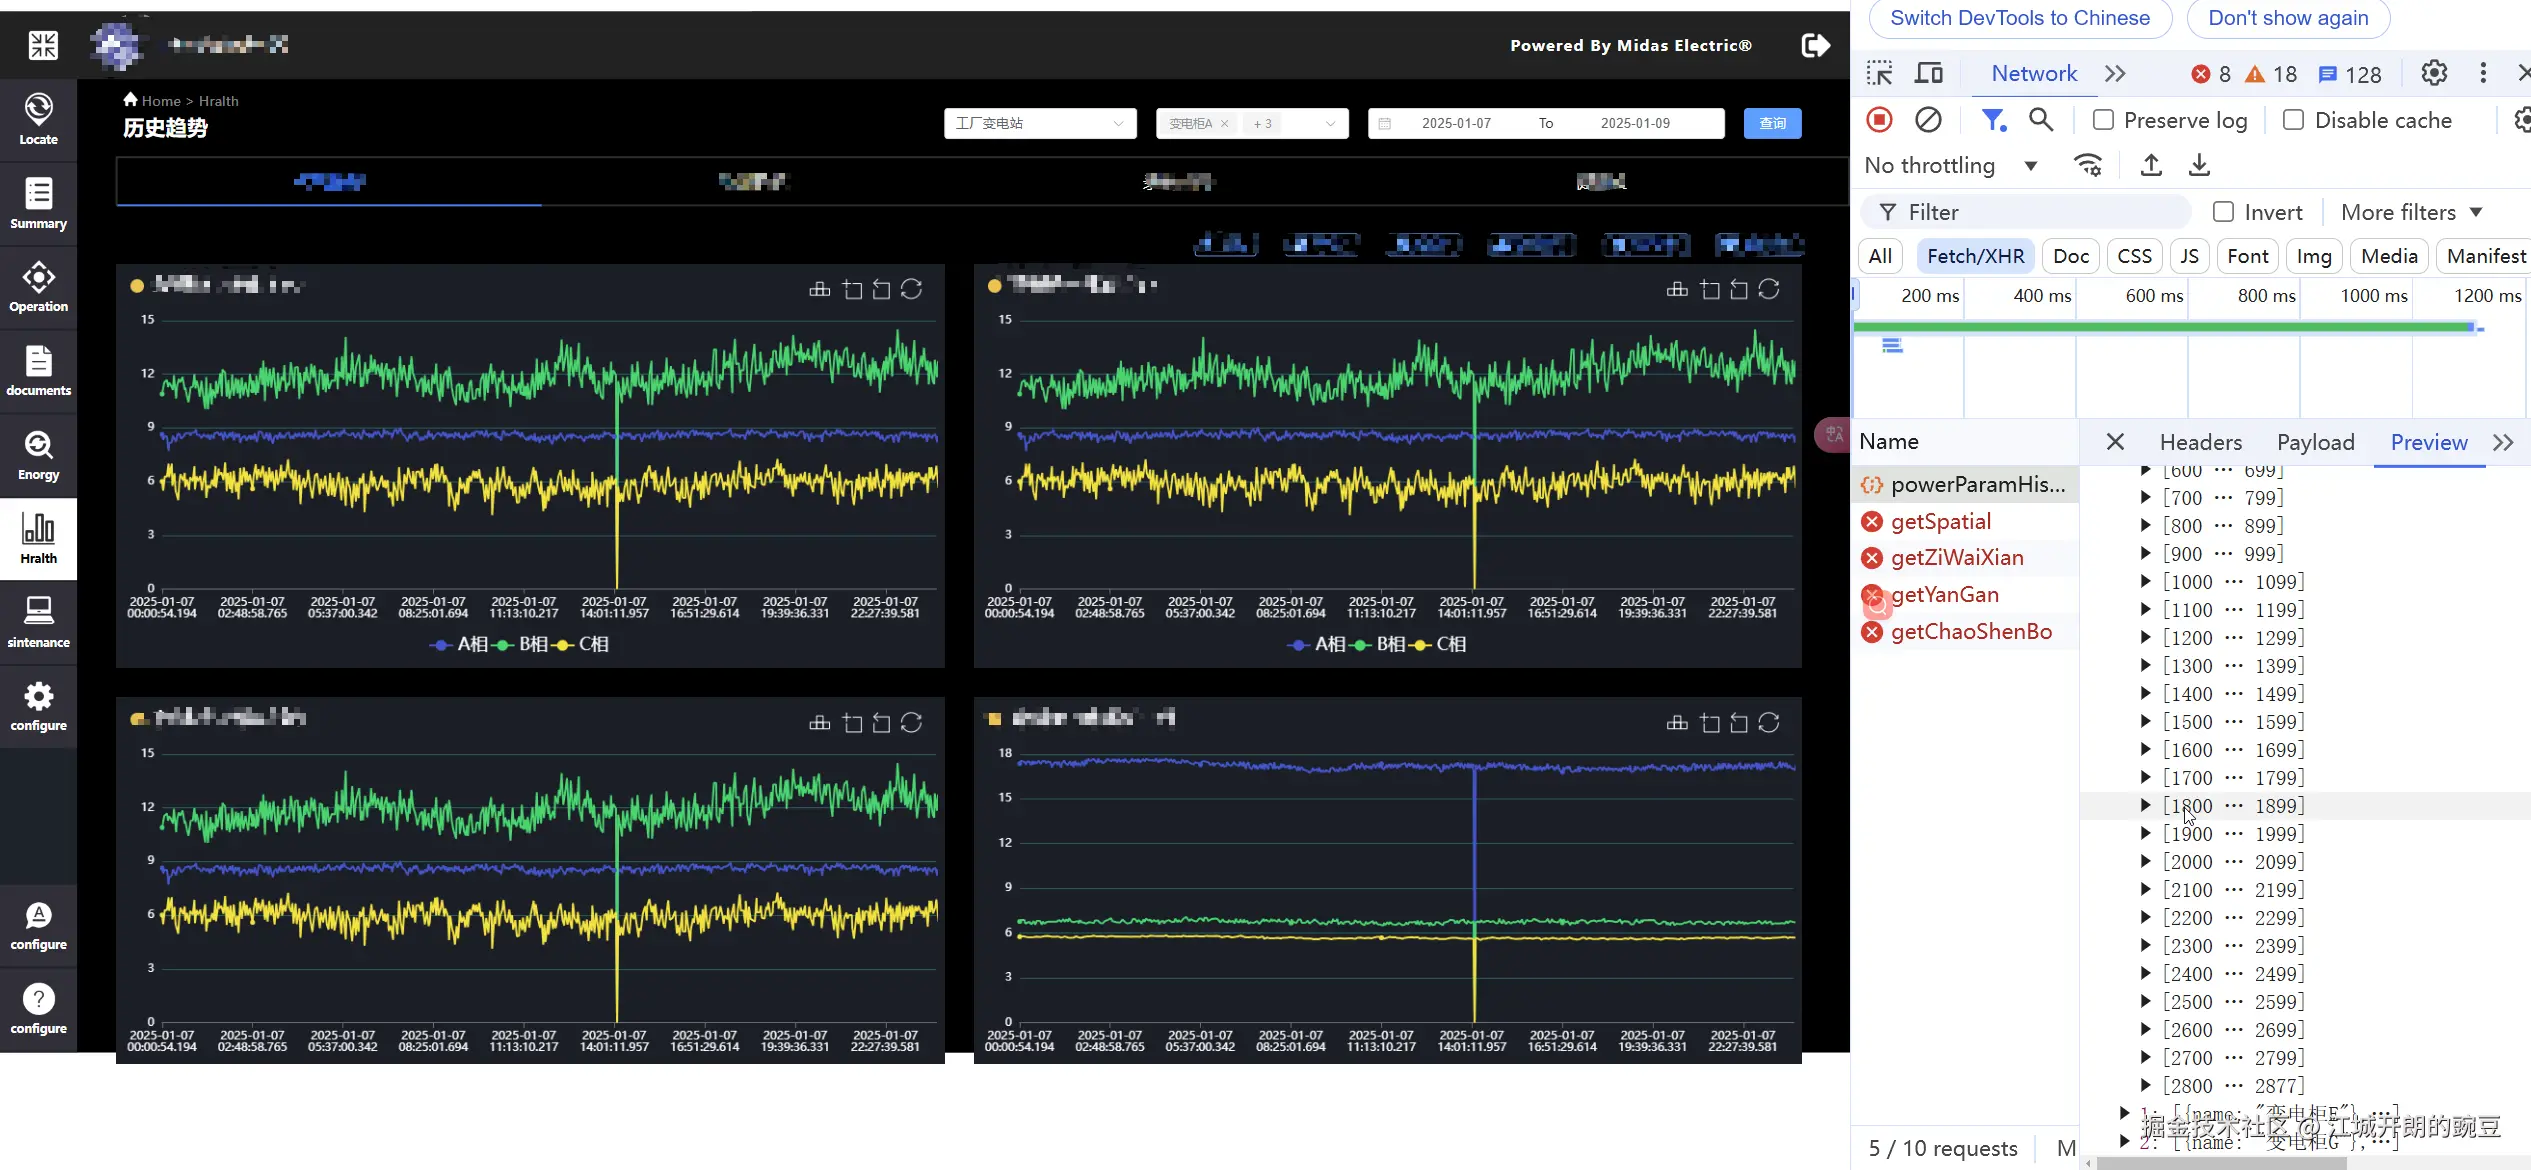The image size is (2531, 1170).
Task: Click the app grid menu icon
Action: pos(43,45)
